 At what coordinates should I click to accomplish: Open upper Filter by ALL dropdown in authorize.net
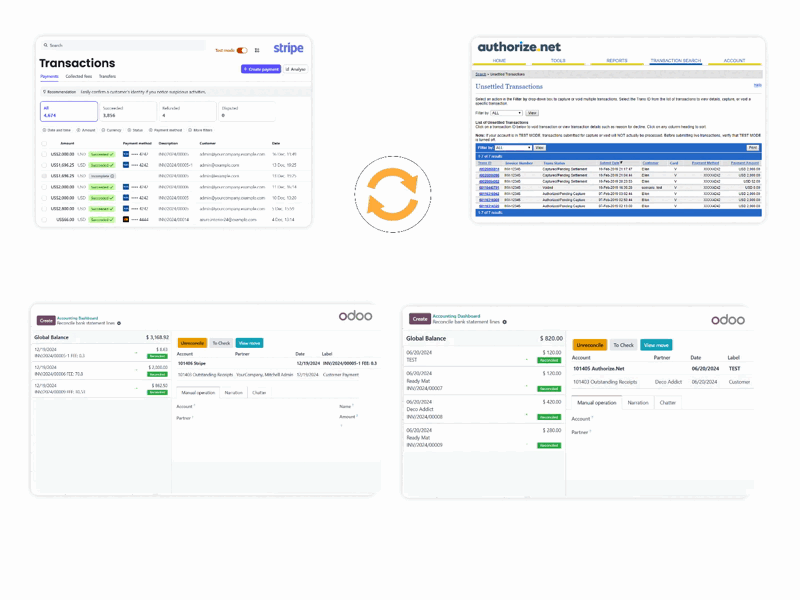(x=506, y=113)
